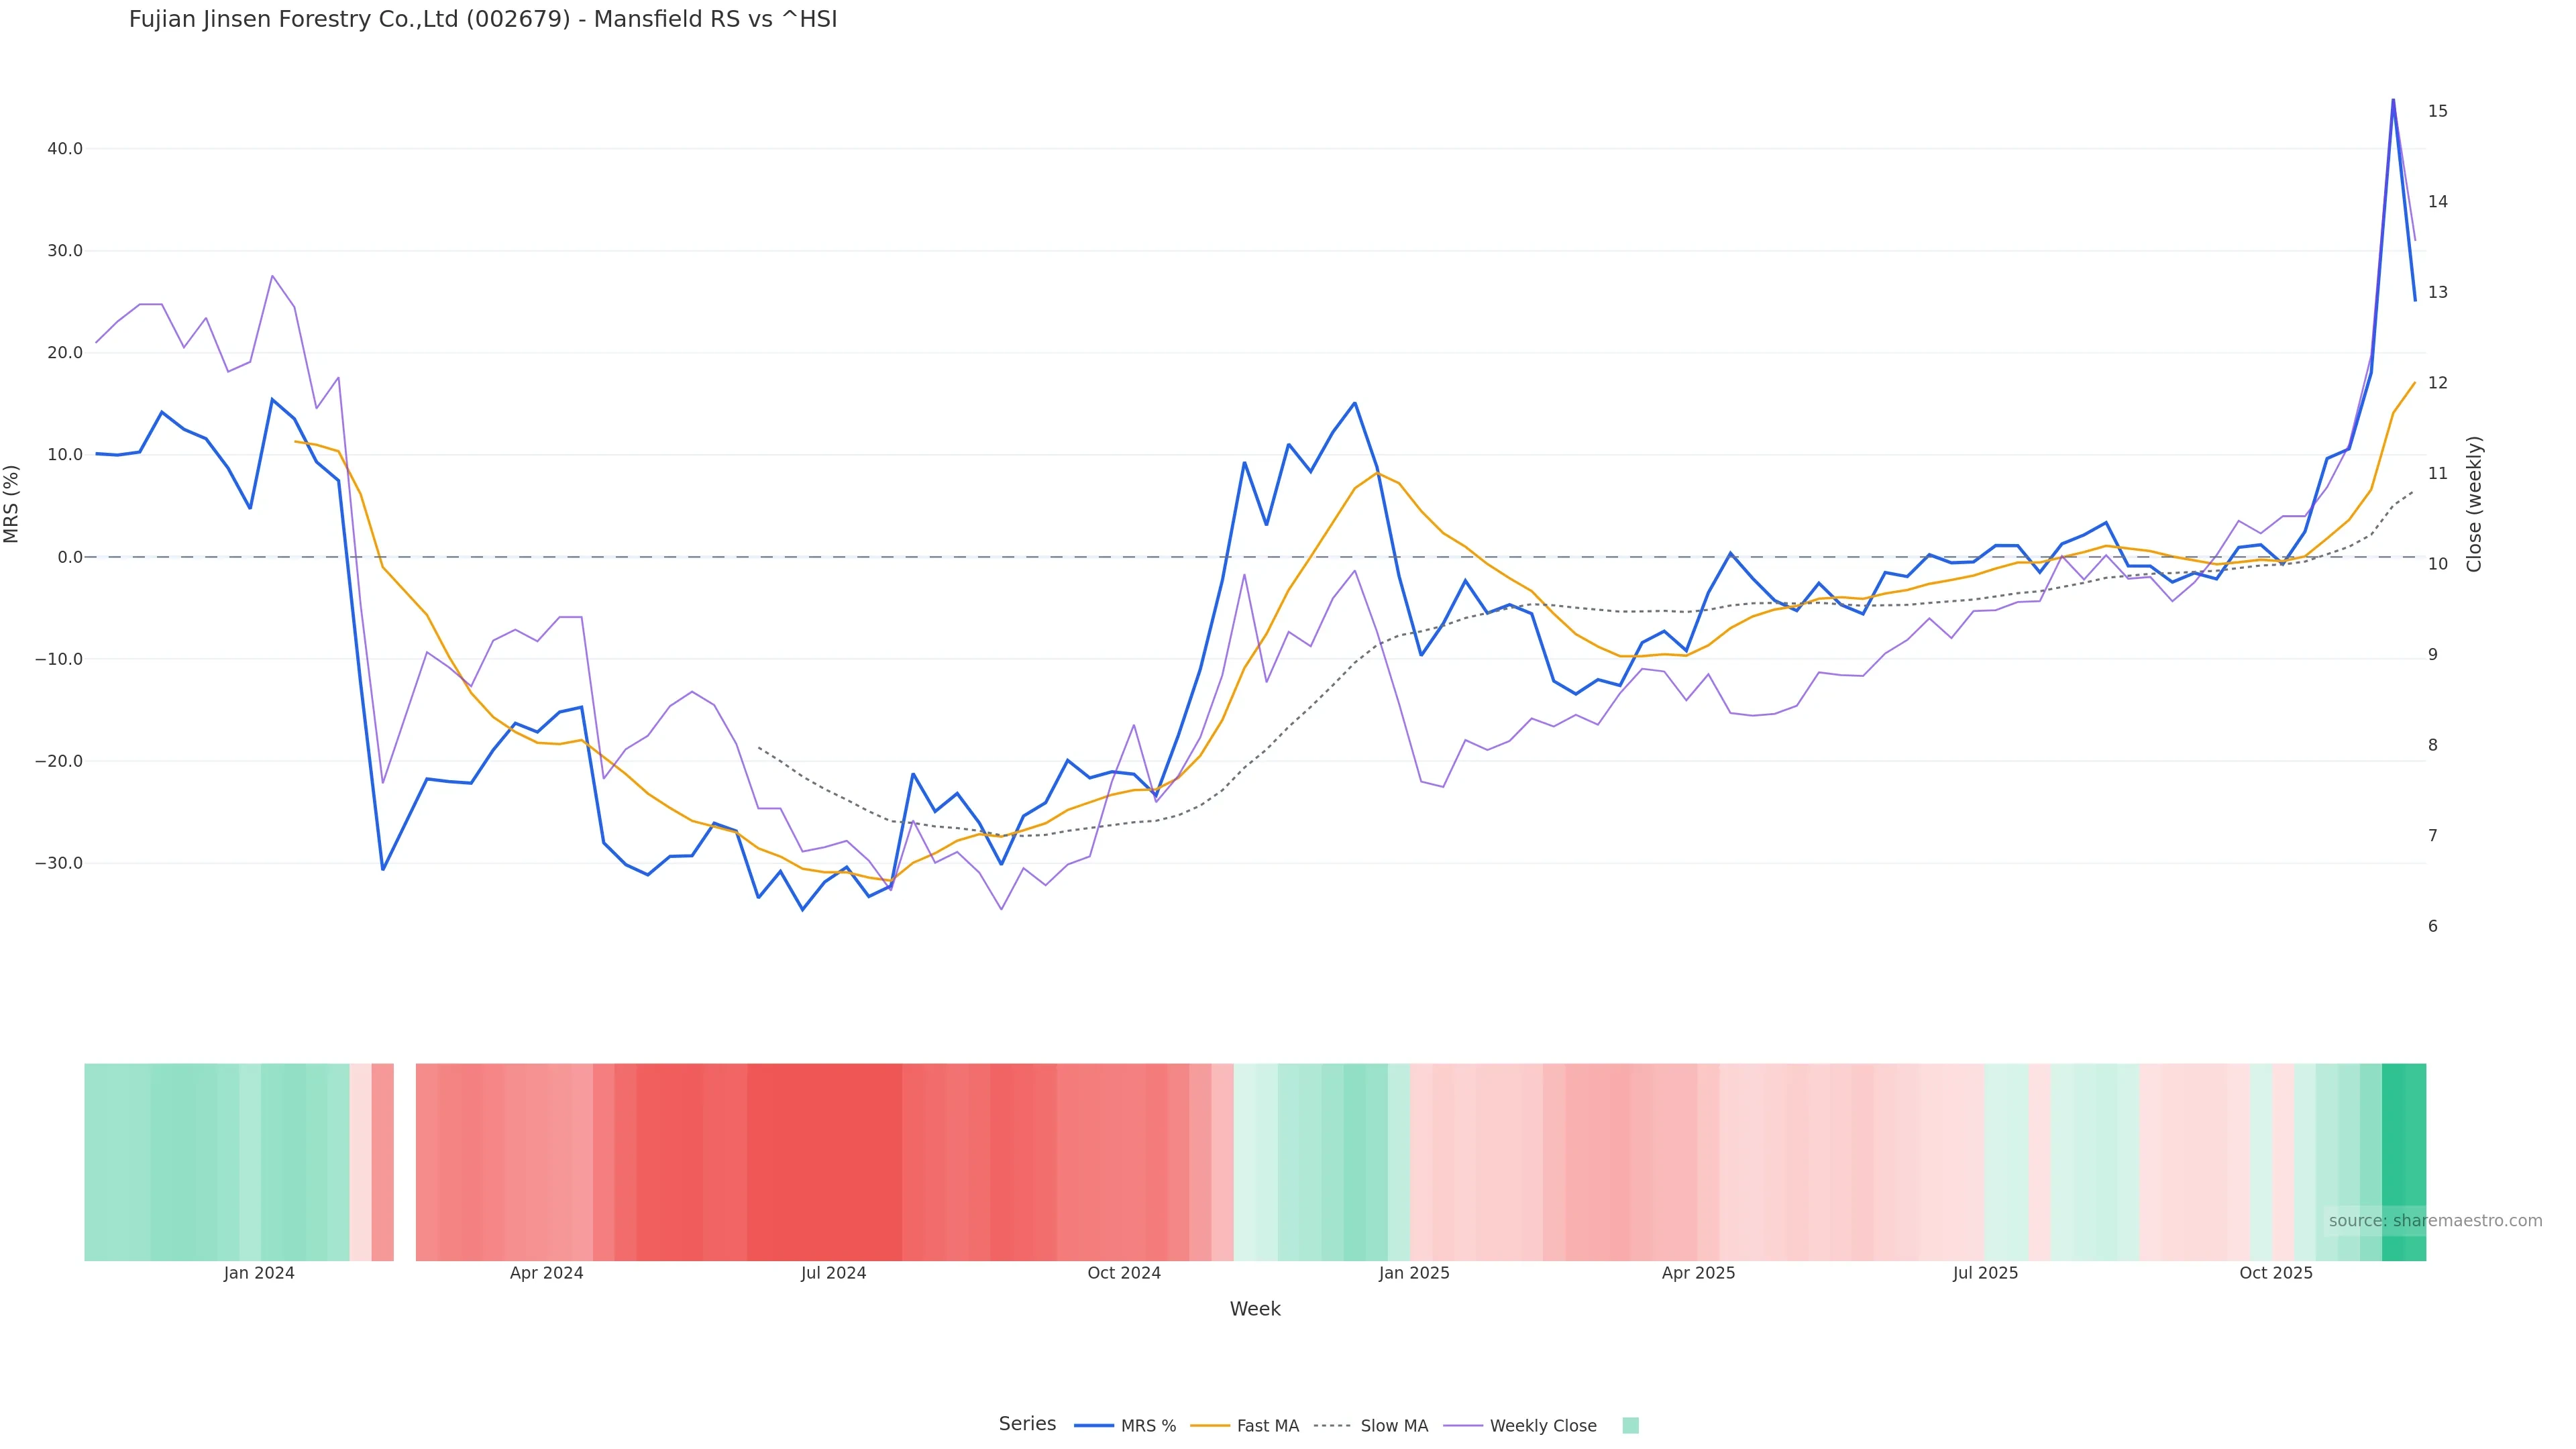This screenshot has width=2576, height=1449.
Task: Click the blue MRS % legend line icon
Action: (1094, 1426)
